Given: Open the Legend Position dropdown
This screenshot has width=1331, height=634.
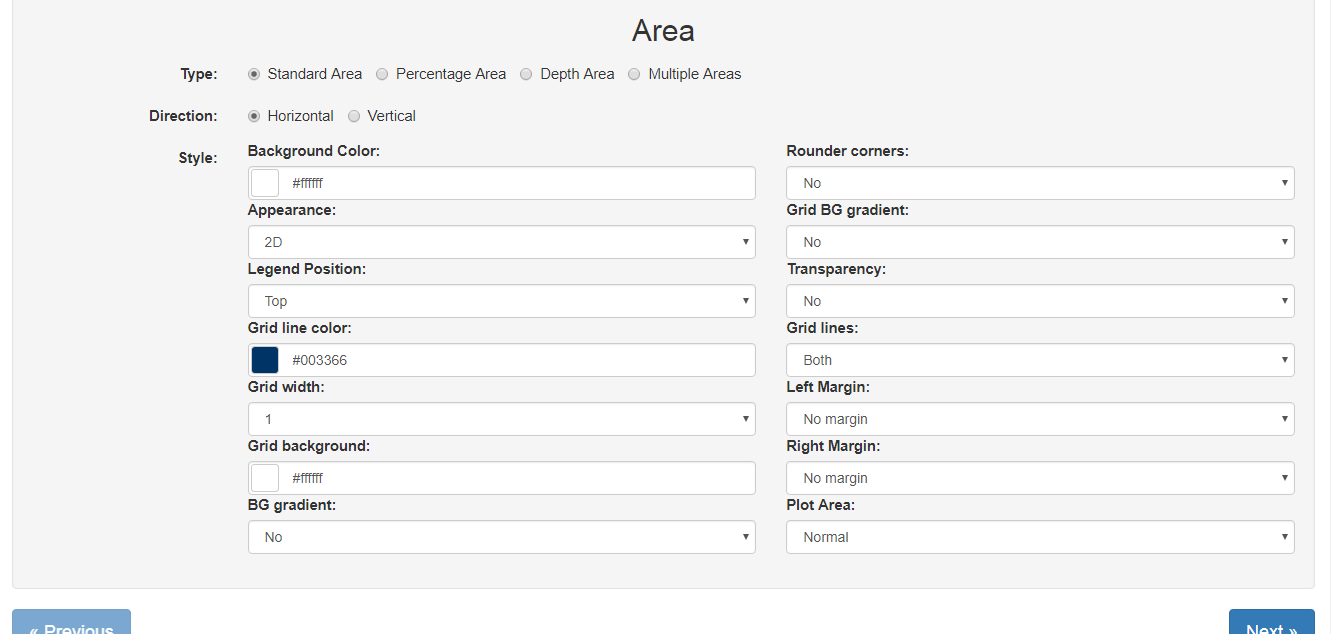Looking at the screenshot, I should 501,301.
